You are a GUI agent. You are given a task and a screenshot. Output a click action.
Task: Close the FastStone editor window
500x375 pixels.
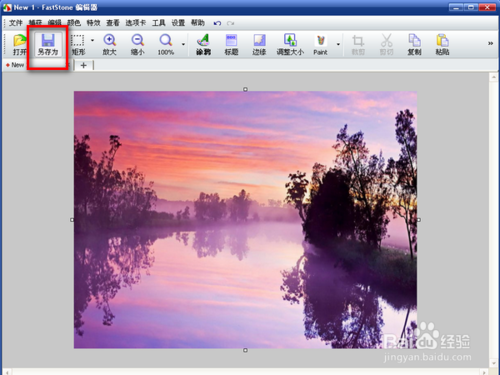click(x=487, y=7)
